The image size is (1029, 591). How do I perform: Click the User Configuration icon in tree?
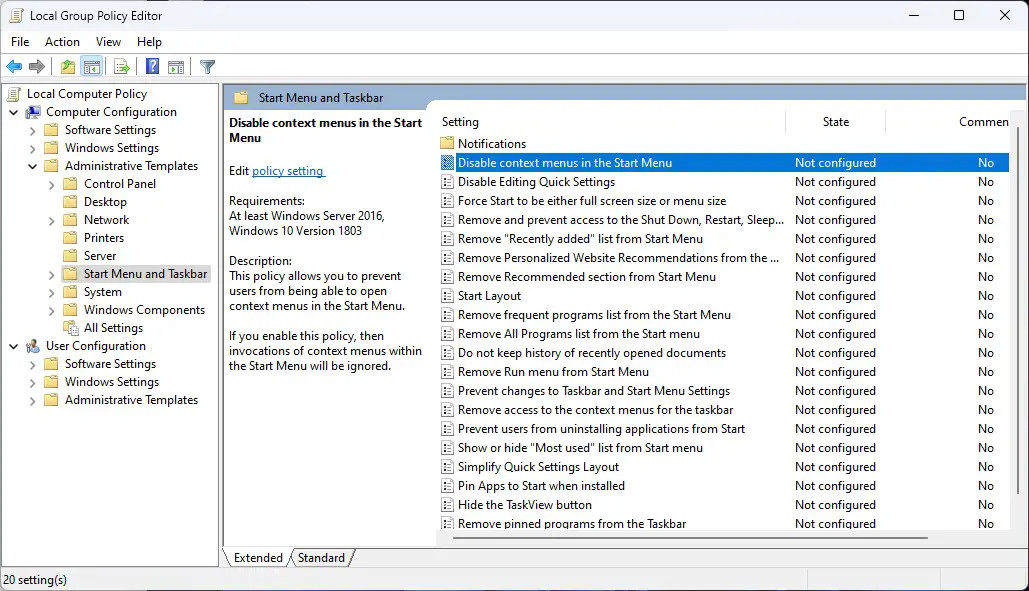click(33, 346)
